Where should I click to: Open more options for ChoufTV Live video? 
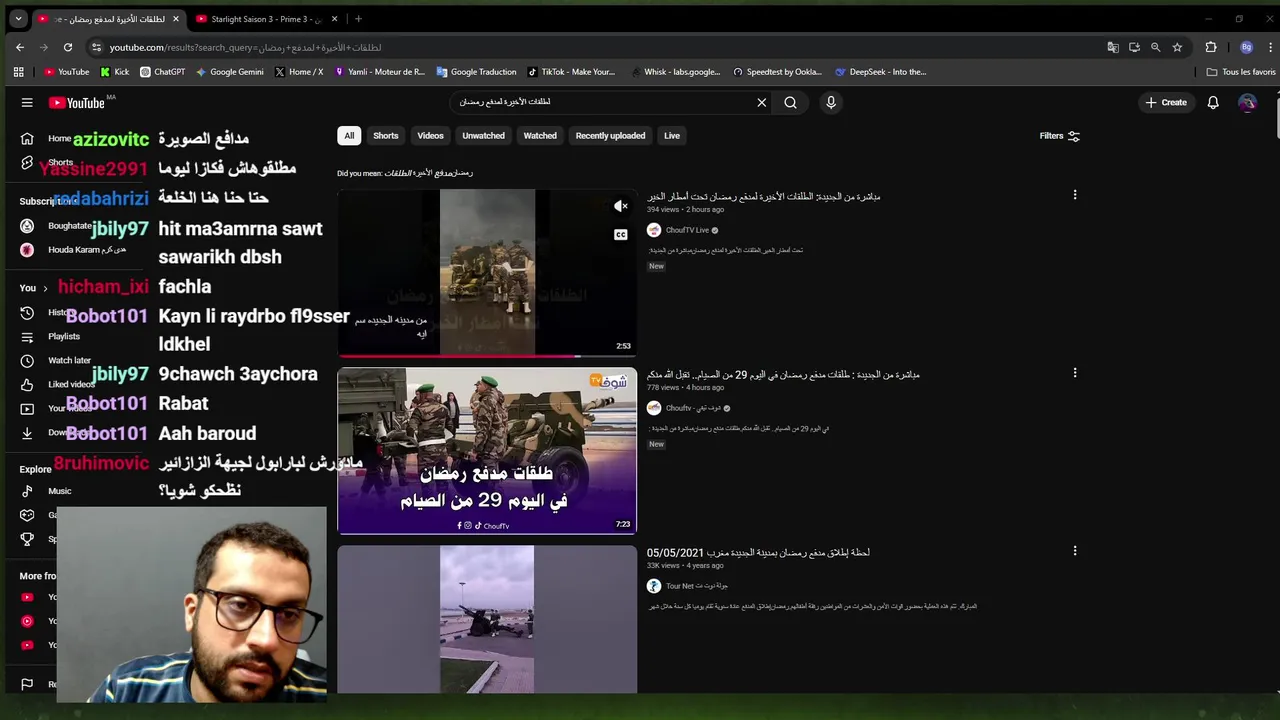pyautogui.click(x=1075, y=195)
